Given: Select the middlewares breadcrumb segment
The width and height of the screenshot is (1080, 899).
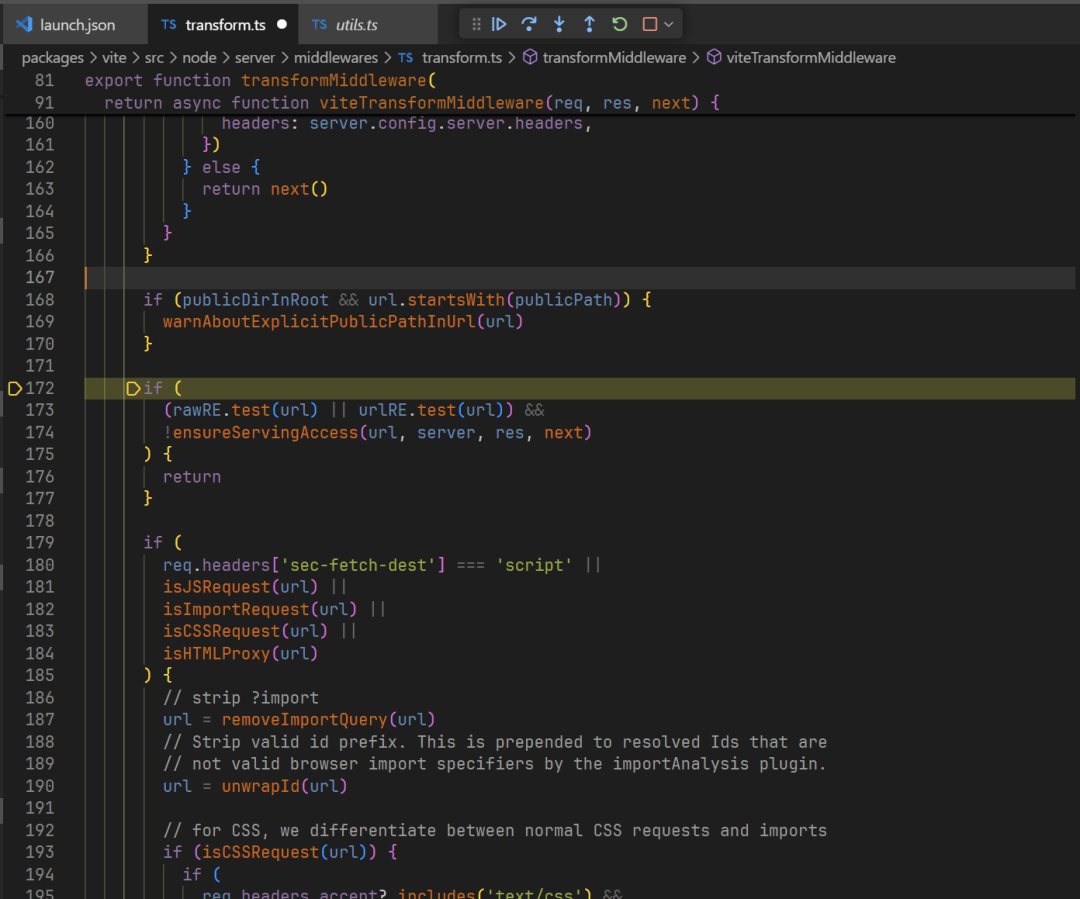Looking at the screenshot, I should 335,58.
